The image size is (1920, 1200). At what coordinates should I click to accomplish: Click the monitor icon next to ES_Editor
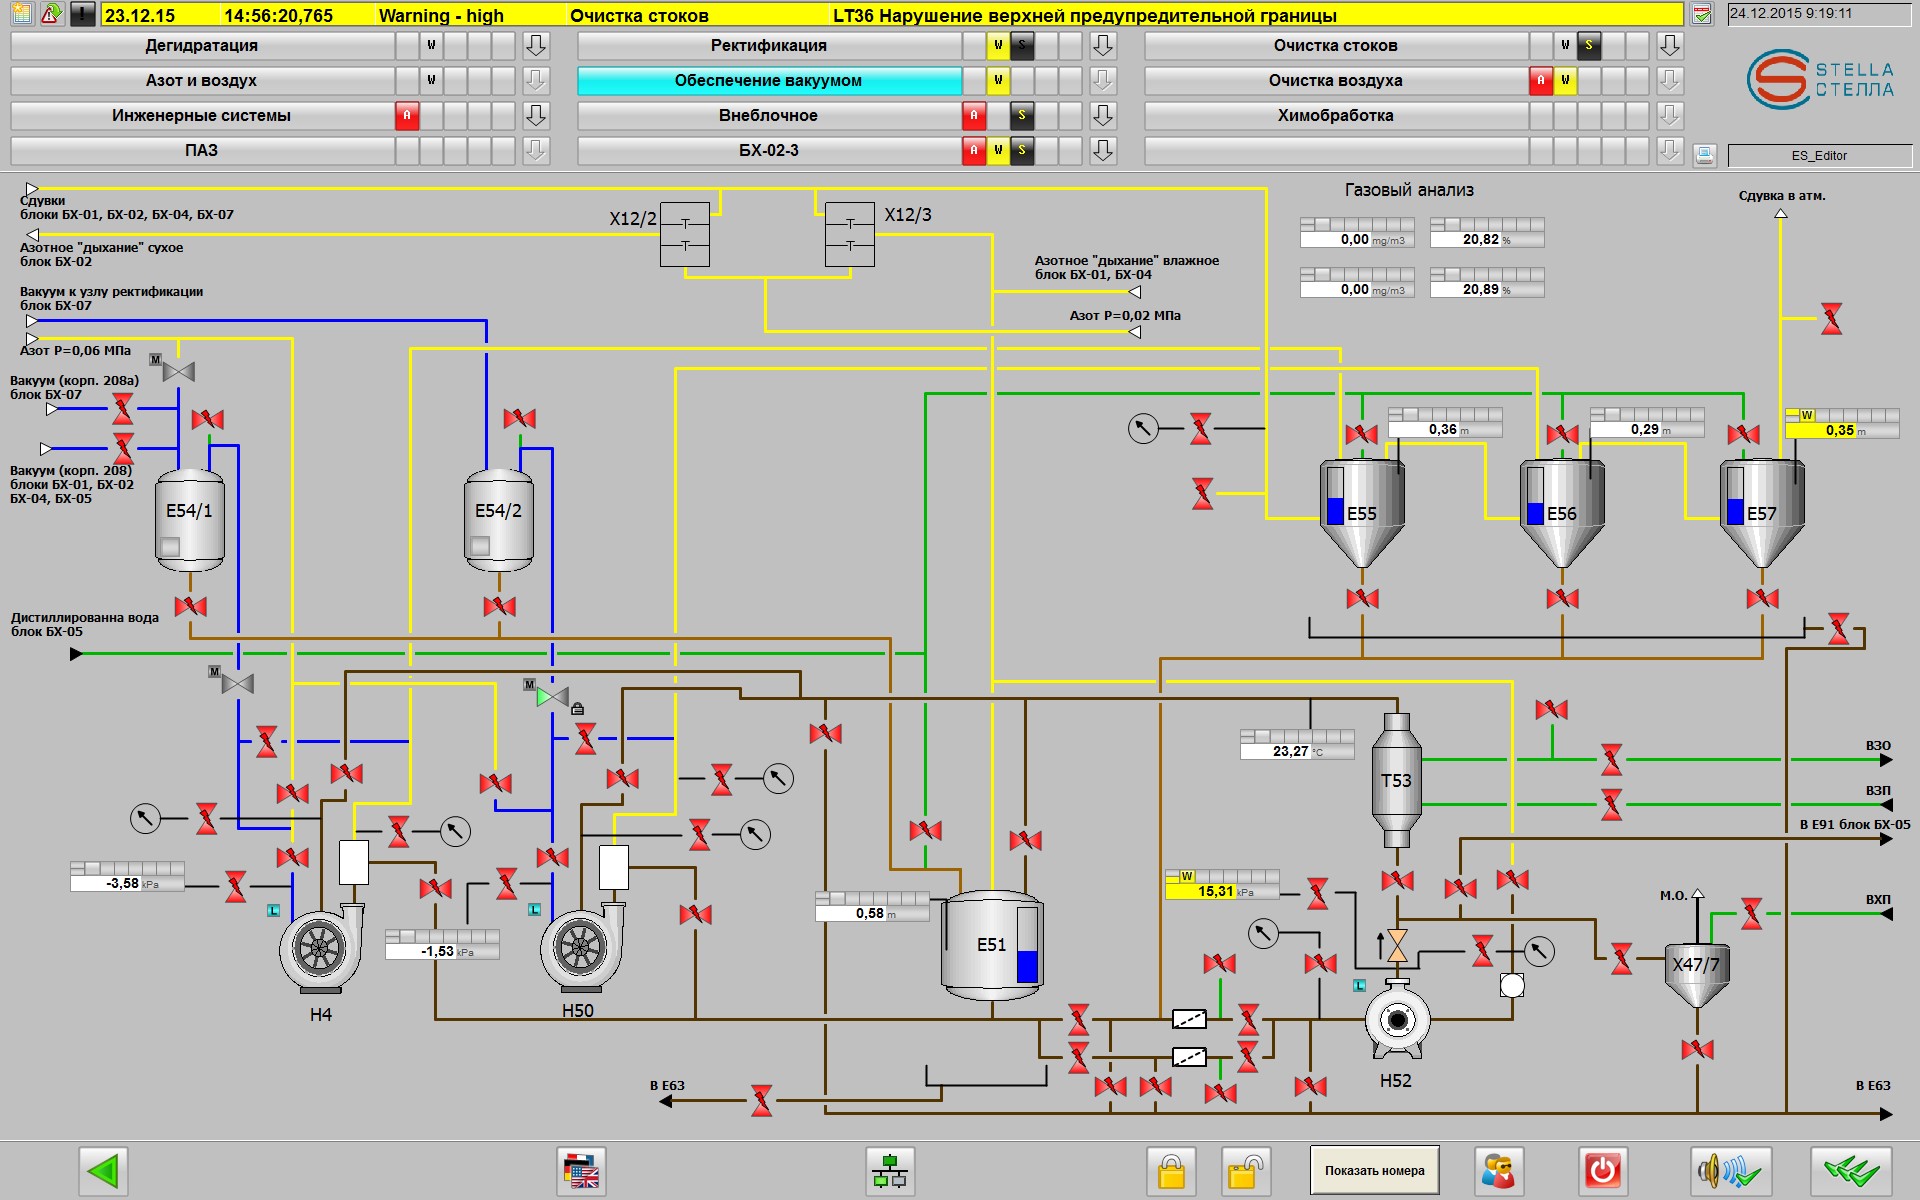coord(1705,155)
